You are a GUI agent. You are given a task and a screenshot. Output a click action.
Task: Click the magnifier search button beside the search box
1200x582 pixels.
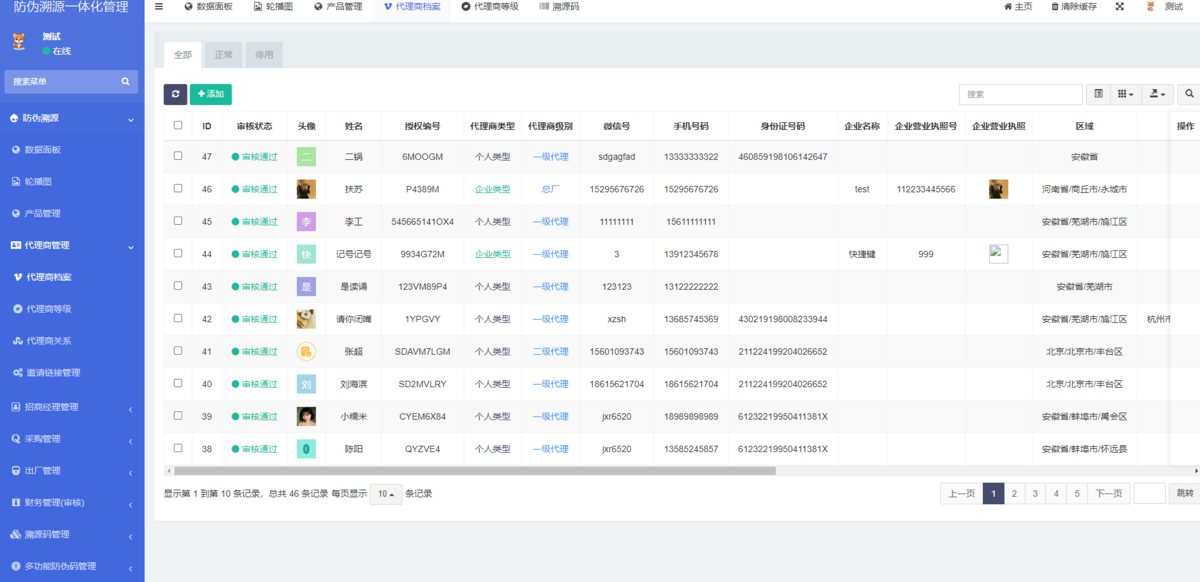pos(1188,94)
